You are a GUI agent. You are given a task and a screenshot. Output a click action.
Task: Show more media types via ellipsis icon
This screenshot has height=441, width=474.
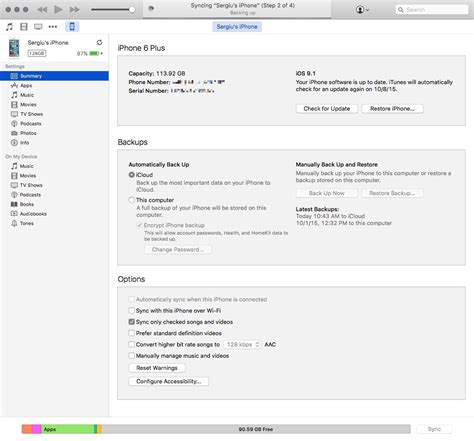pos(53,27)
